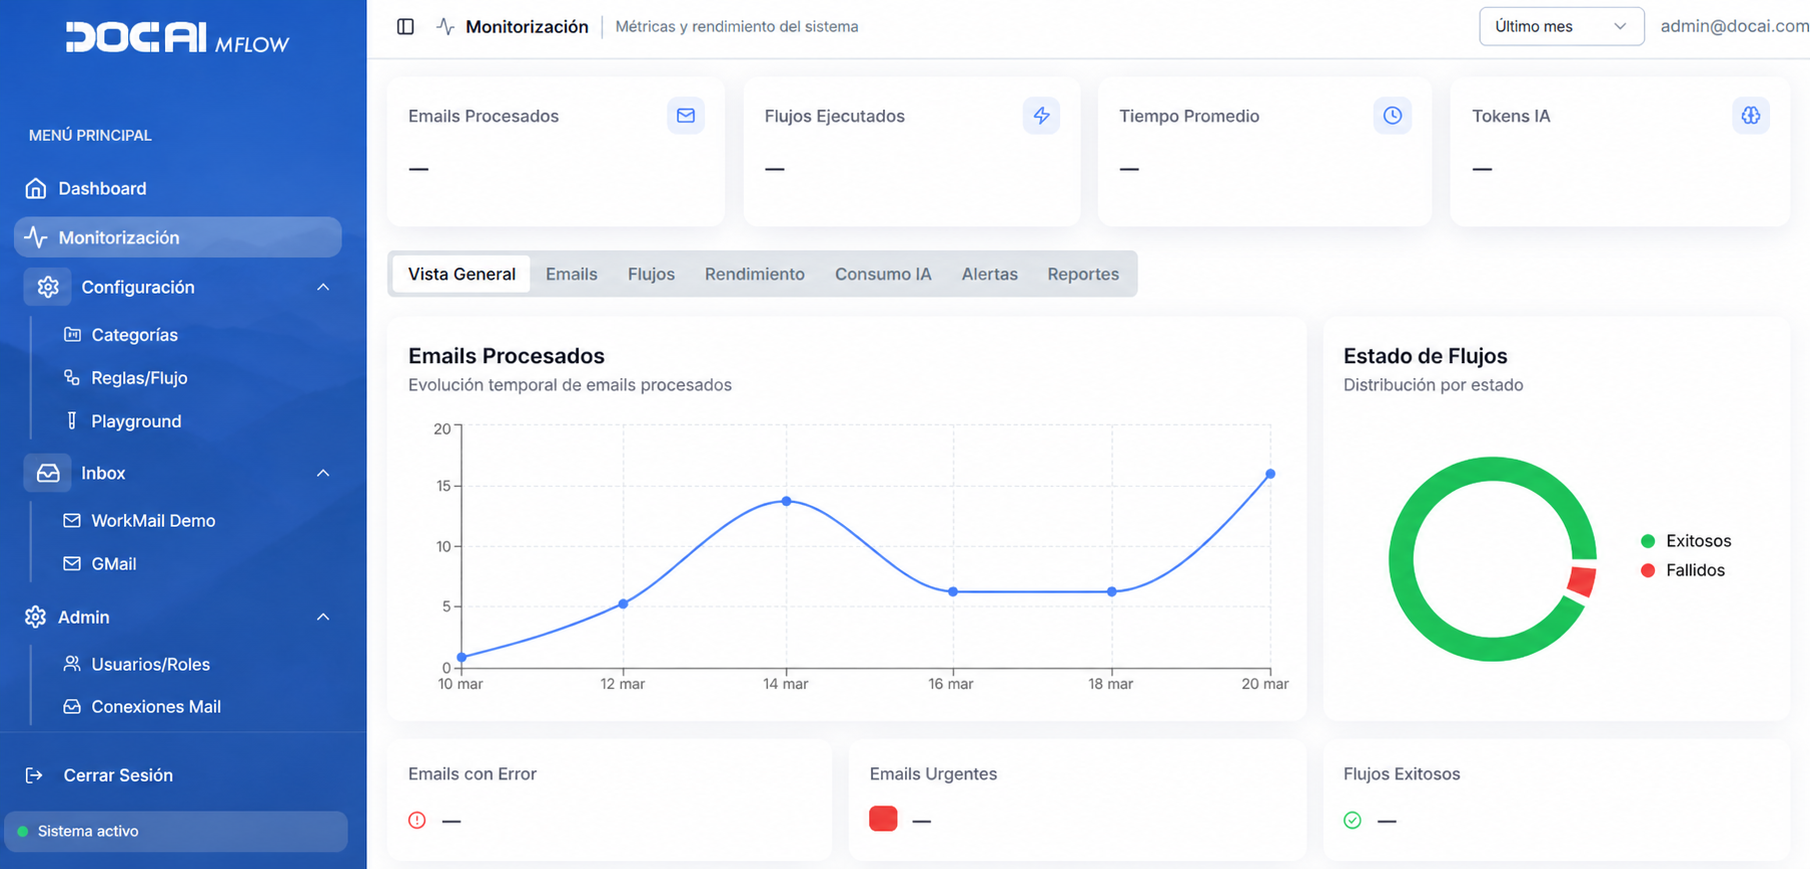The width and height of the screenshot is (1810, 869).
Task: Click the Sistema activo status indicator
Action: tap(176, 831)
